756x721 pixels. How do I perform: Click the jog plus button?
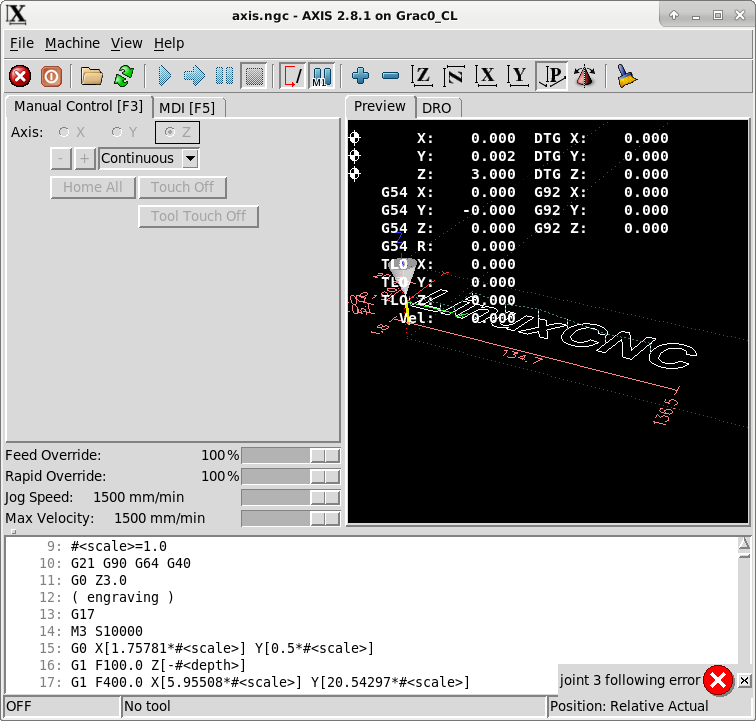84,158
